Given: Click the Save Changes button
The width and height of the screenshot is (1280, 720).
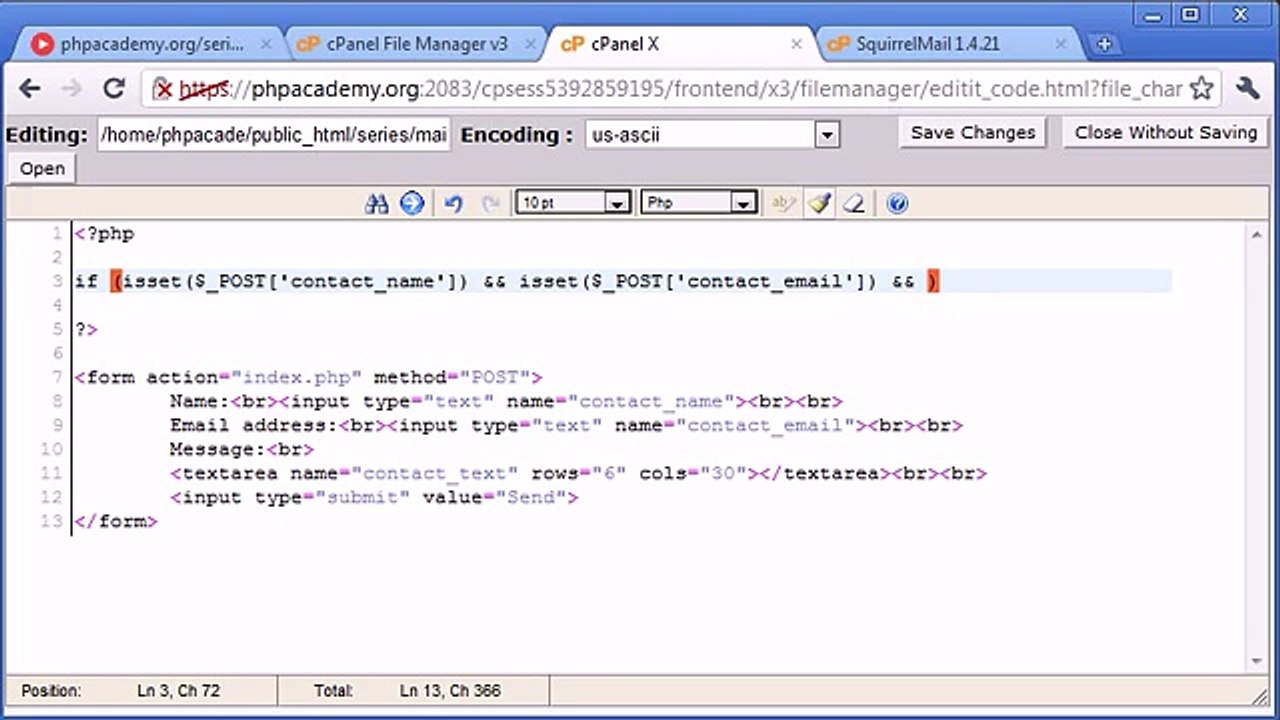Looking at the screenshot, I should point(973,133).
